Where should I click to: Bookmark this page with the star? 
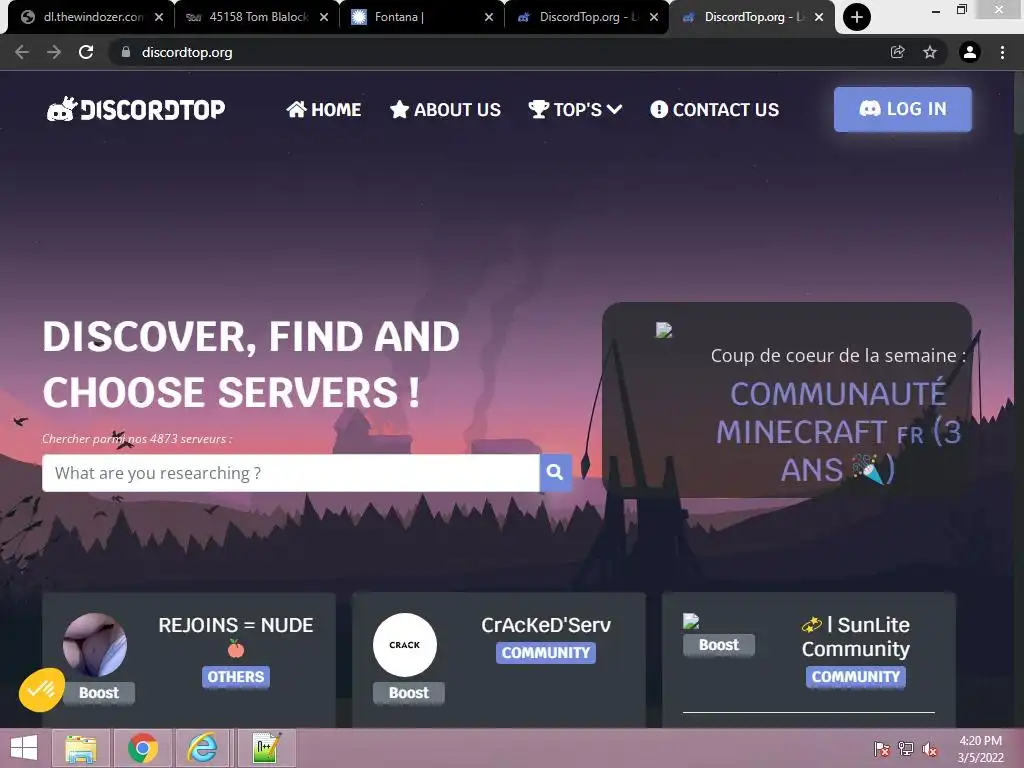[930, 52]
